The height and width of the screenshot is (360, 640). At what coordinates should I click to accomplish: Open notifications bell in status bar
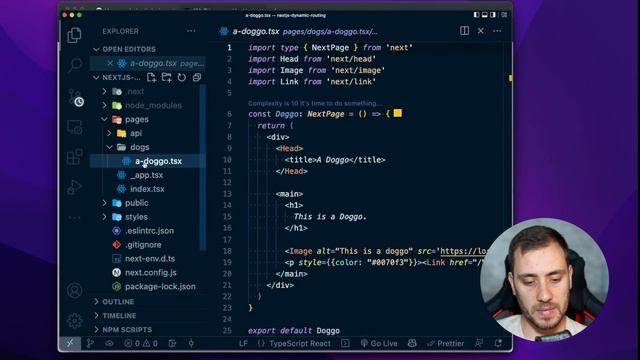[498, 343]
